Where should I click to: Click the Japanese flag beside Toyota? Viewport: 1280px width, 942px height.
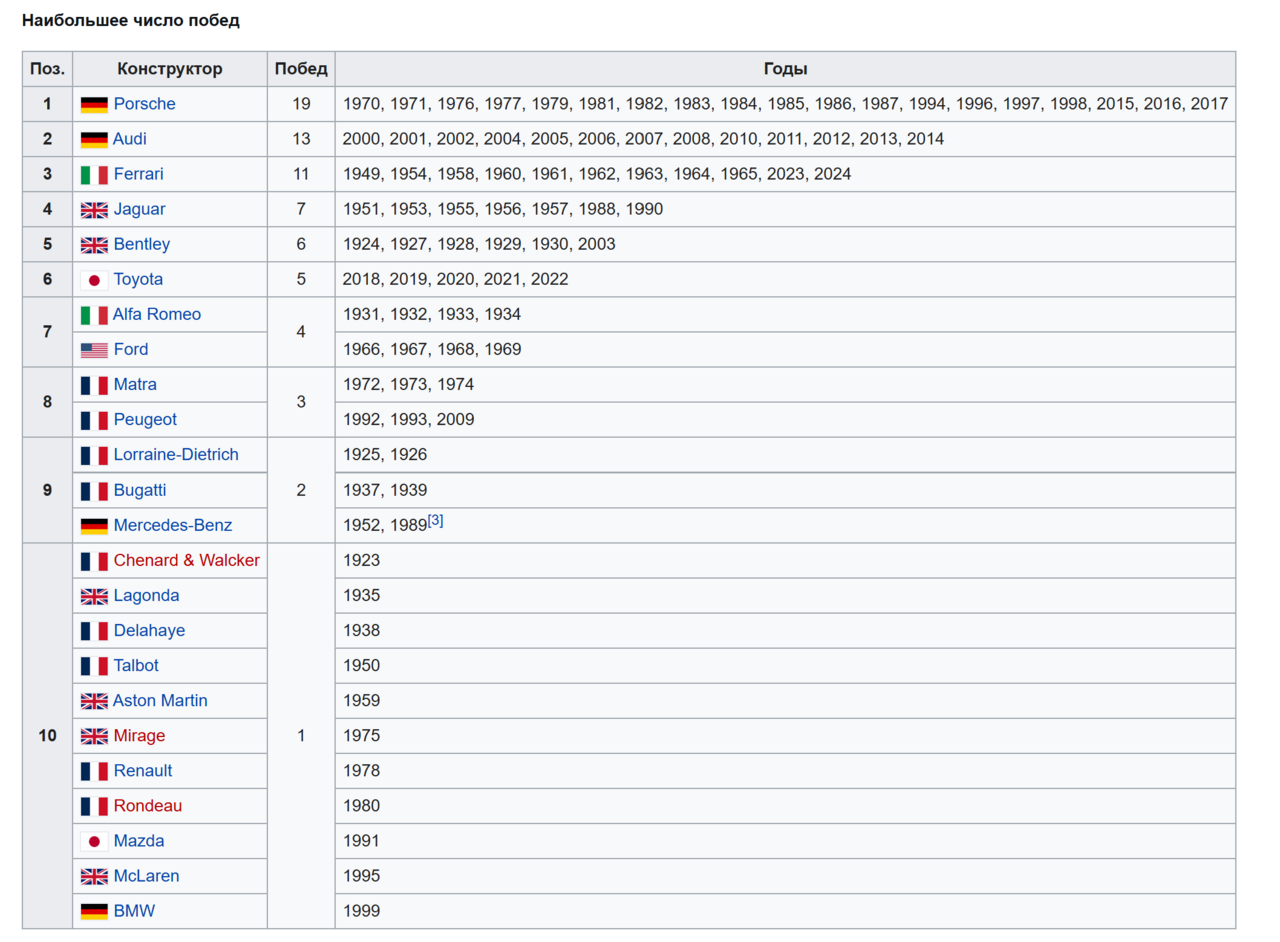[94, 280]
